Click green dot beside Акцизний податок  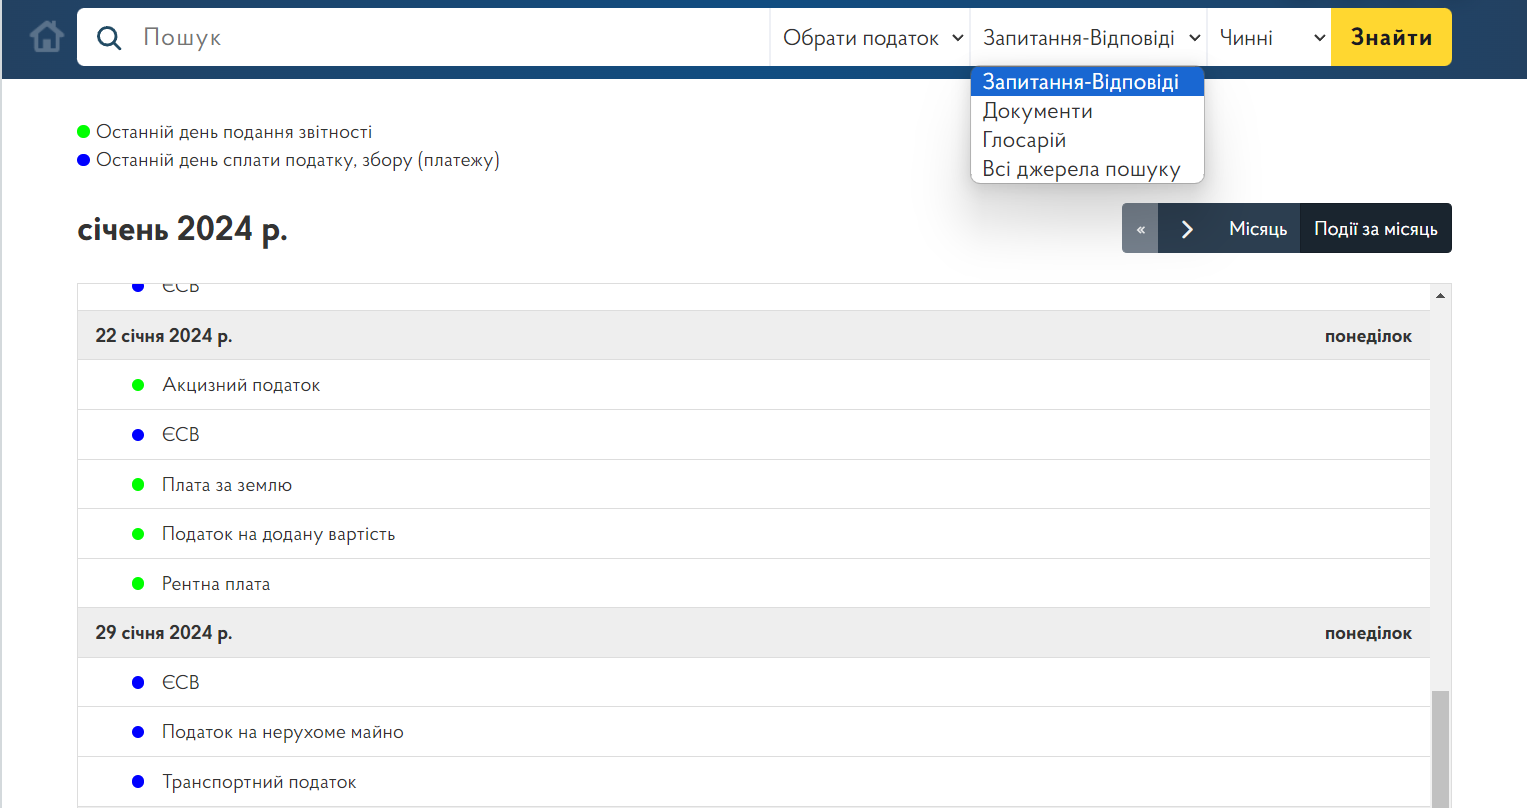pyautogui.click(x=138, y=385)
